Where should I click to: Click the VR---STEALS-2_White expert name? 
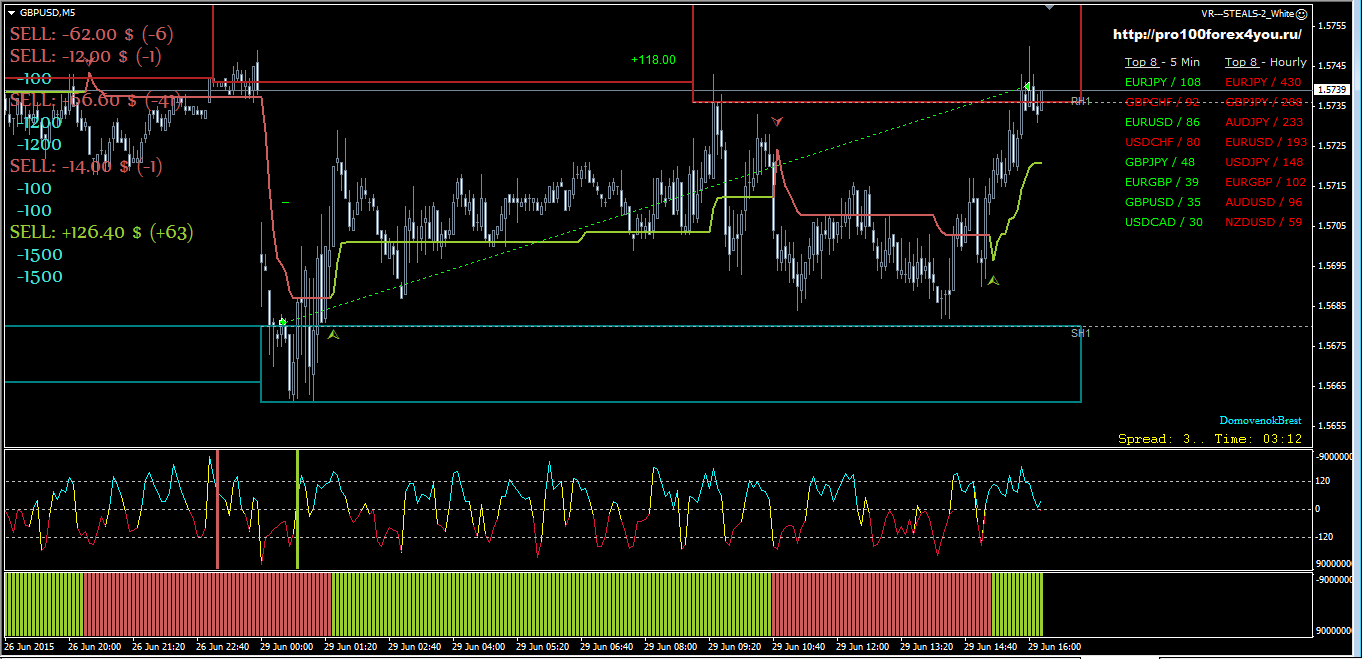click(1248, 14)
